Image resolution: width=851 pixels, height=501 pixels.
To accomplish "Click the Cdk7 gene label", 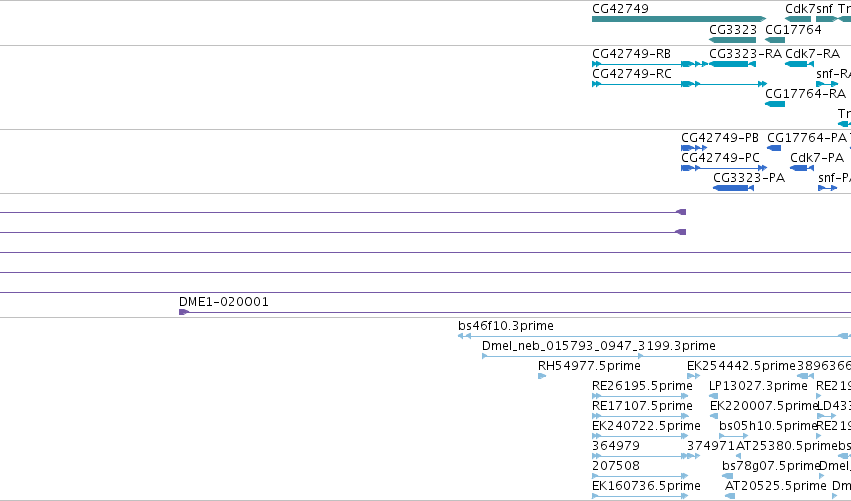I will tap(800, 9).
